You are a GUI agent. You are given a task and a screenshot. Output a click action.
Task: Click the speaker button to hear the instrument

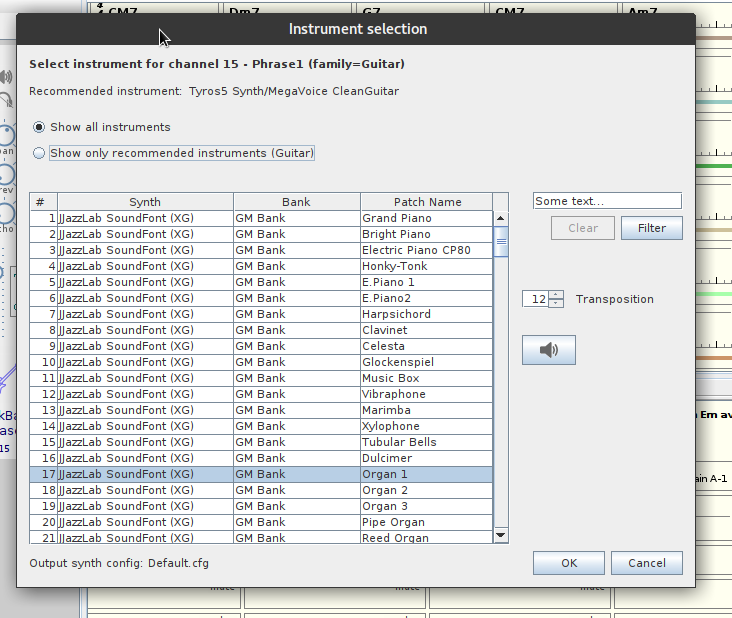(549, 350)
